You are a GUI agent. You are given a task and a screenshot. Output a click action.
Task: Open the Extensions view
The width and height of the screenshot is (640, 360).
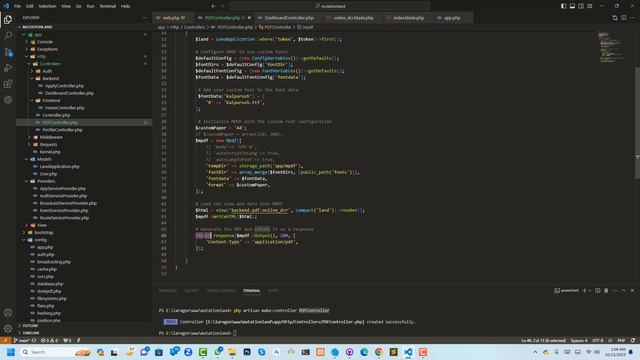point(8,84)
